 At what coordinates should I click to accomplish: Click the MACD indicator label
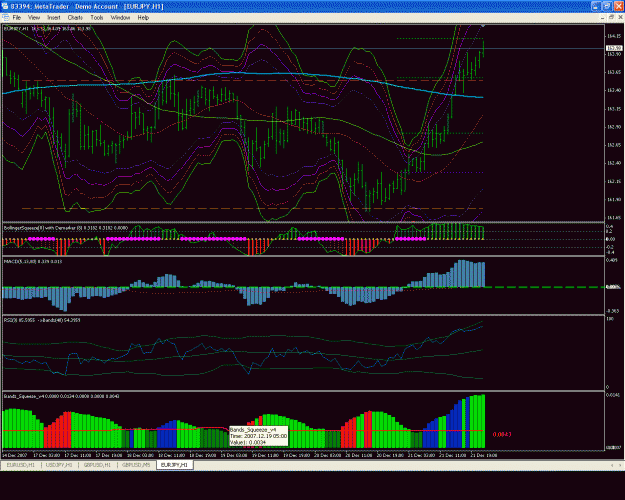pos(33,262)
